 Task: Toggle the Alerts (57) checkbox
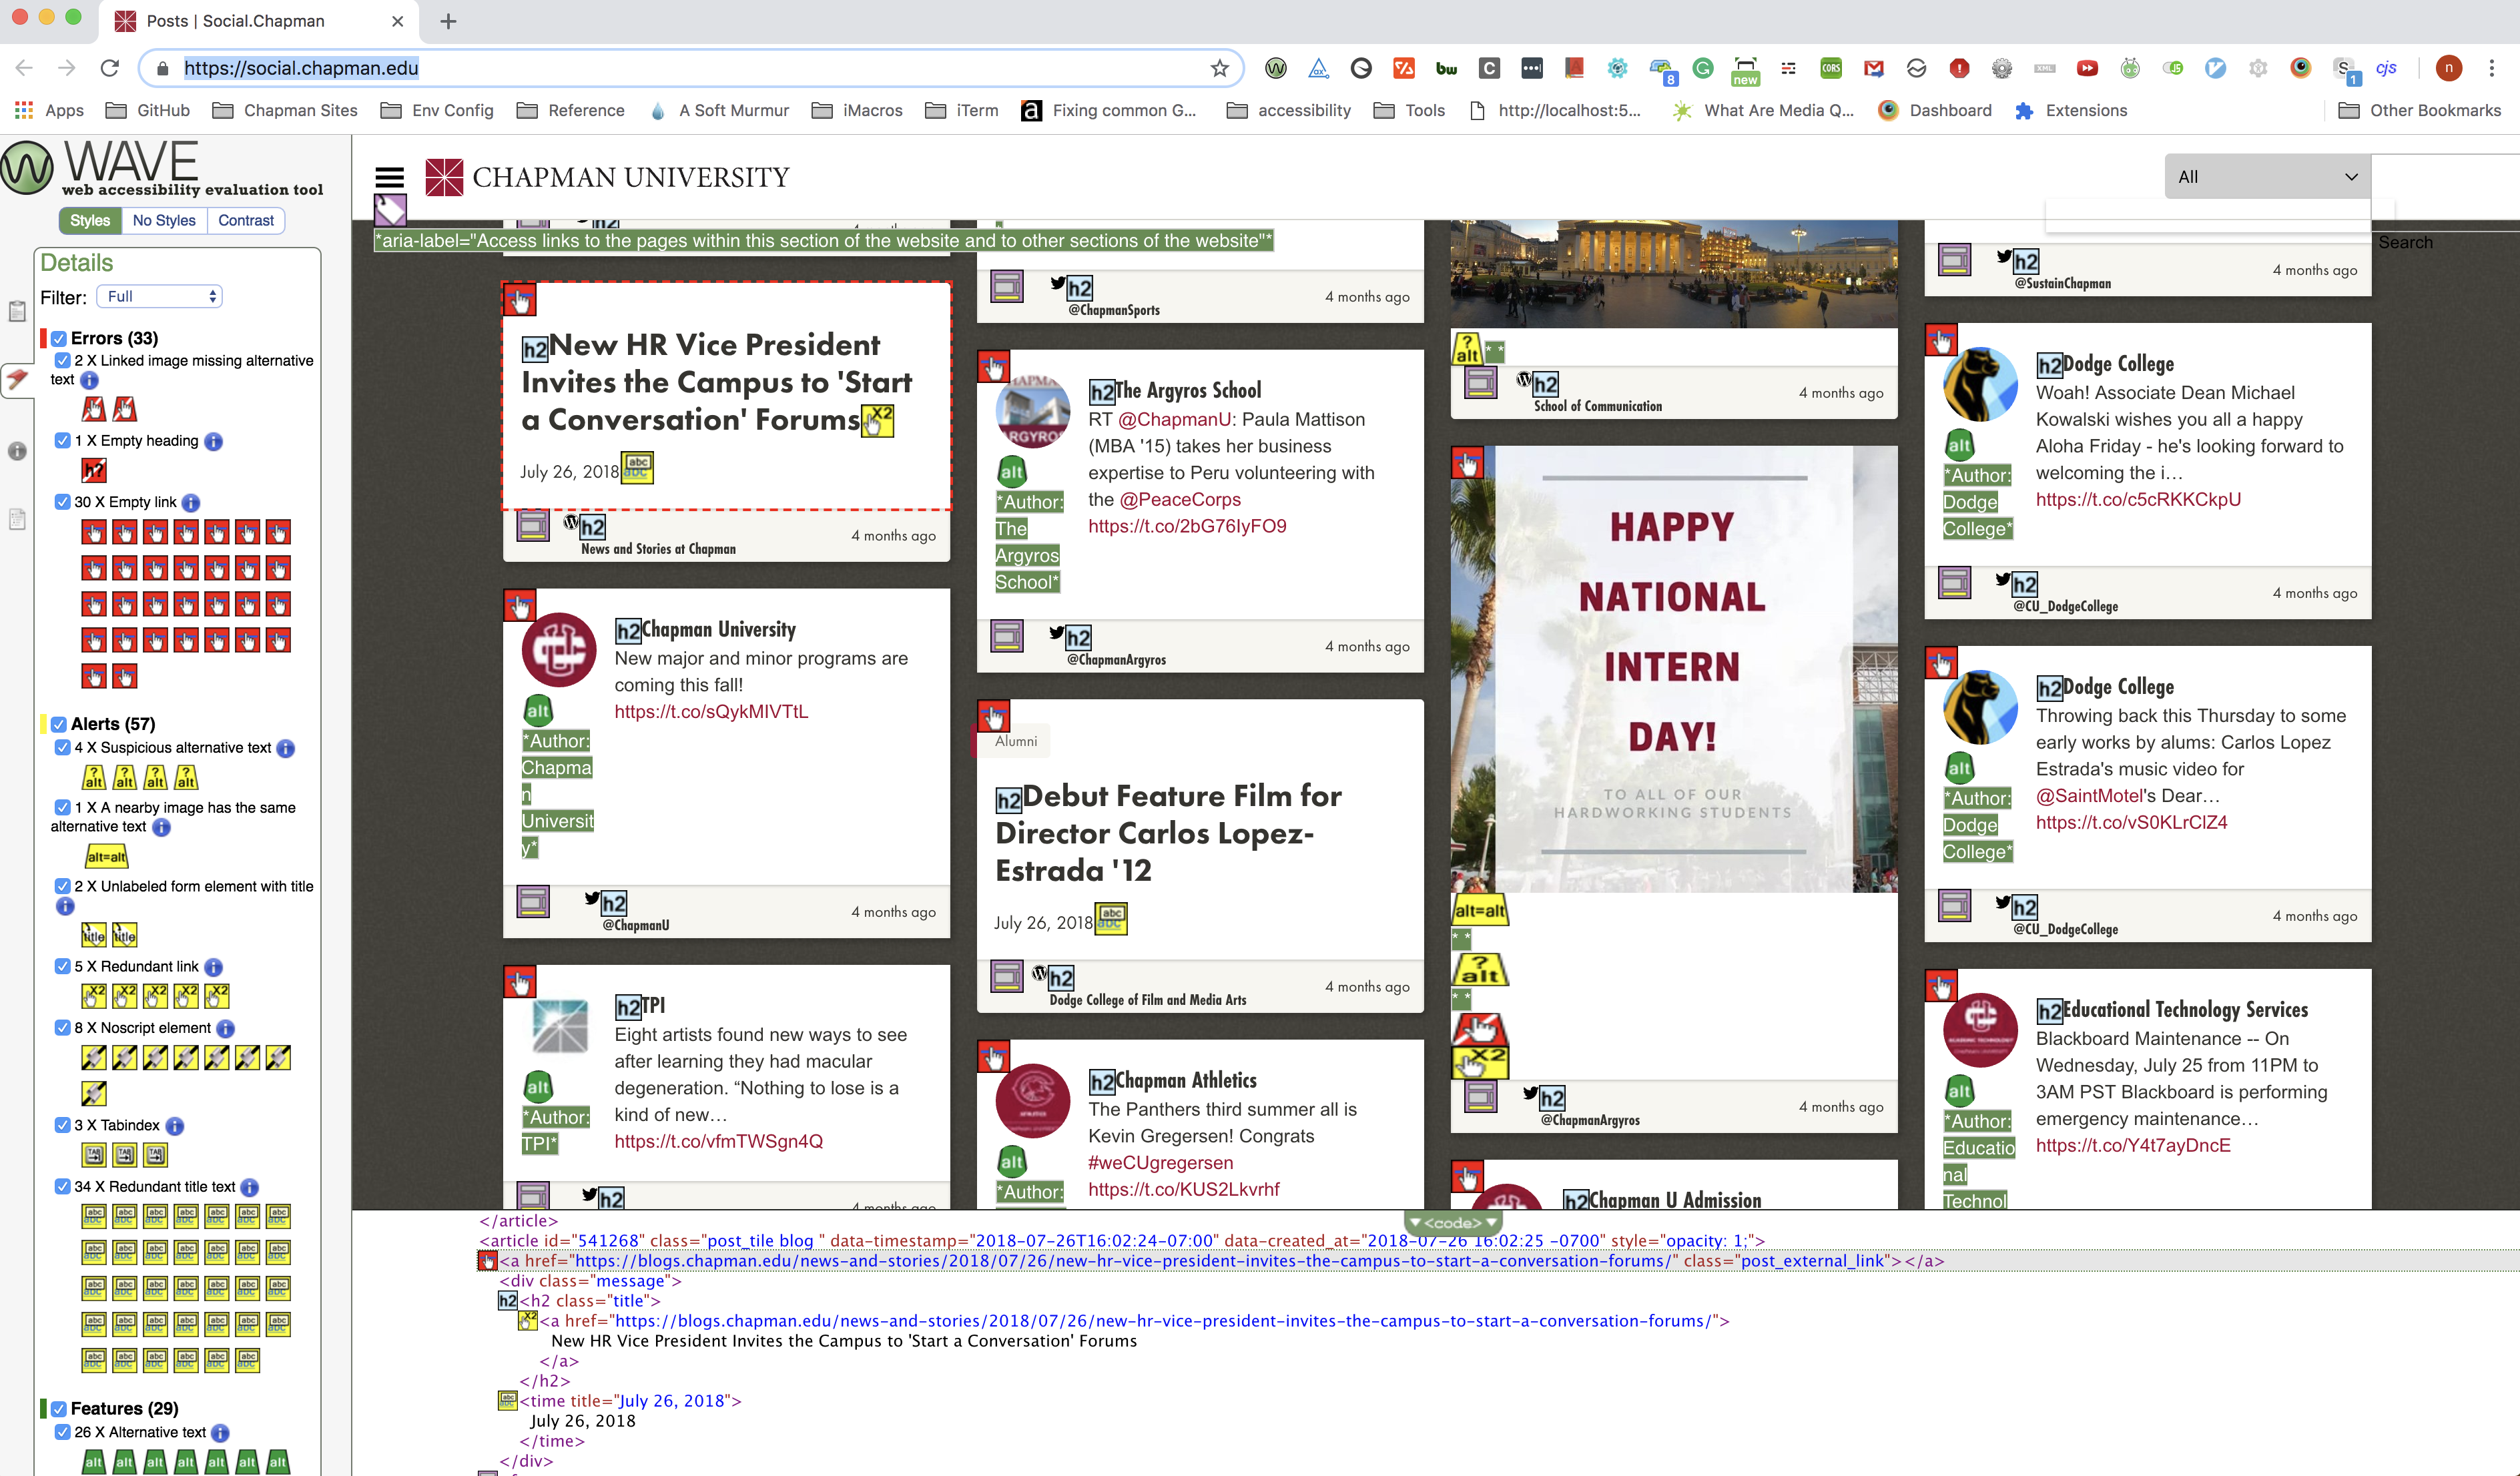tap(59, 724)
